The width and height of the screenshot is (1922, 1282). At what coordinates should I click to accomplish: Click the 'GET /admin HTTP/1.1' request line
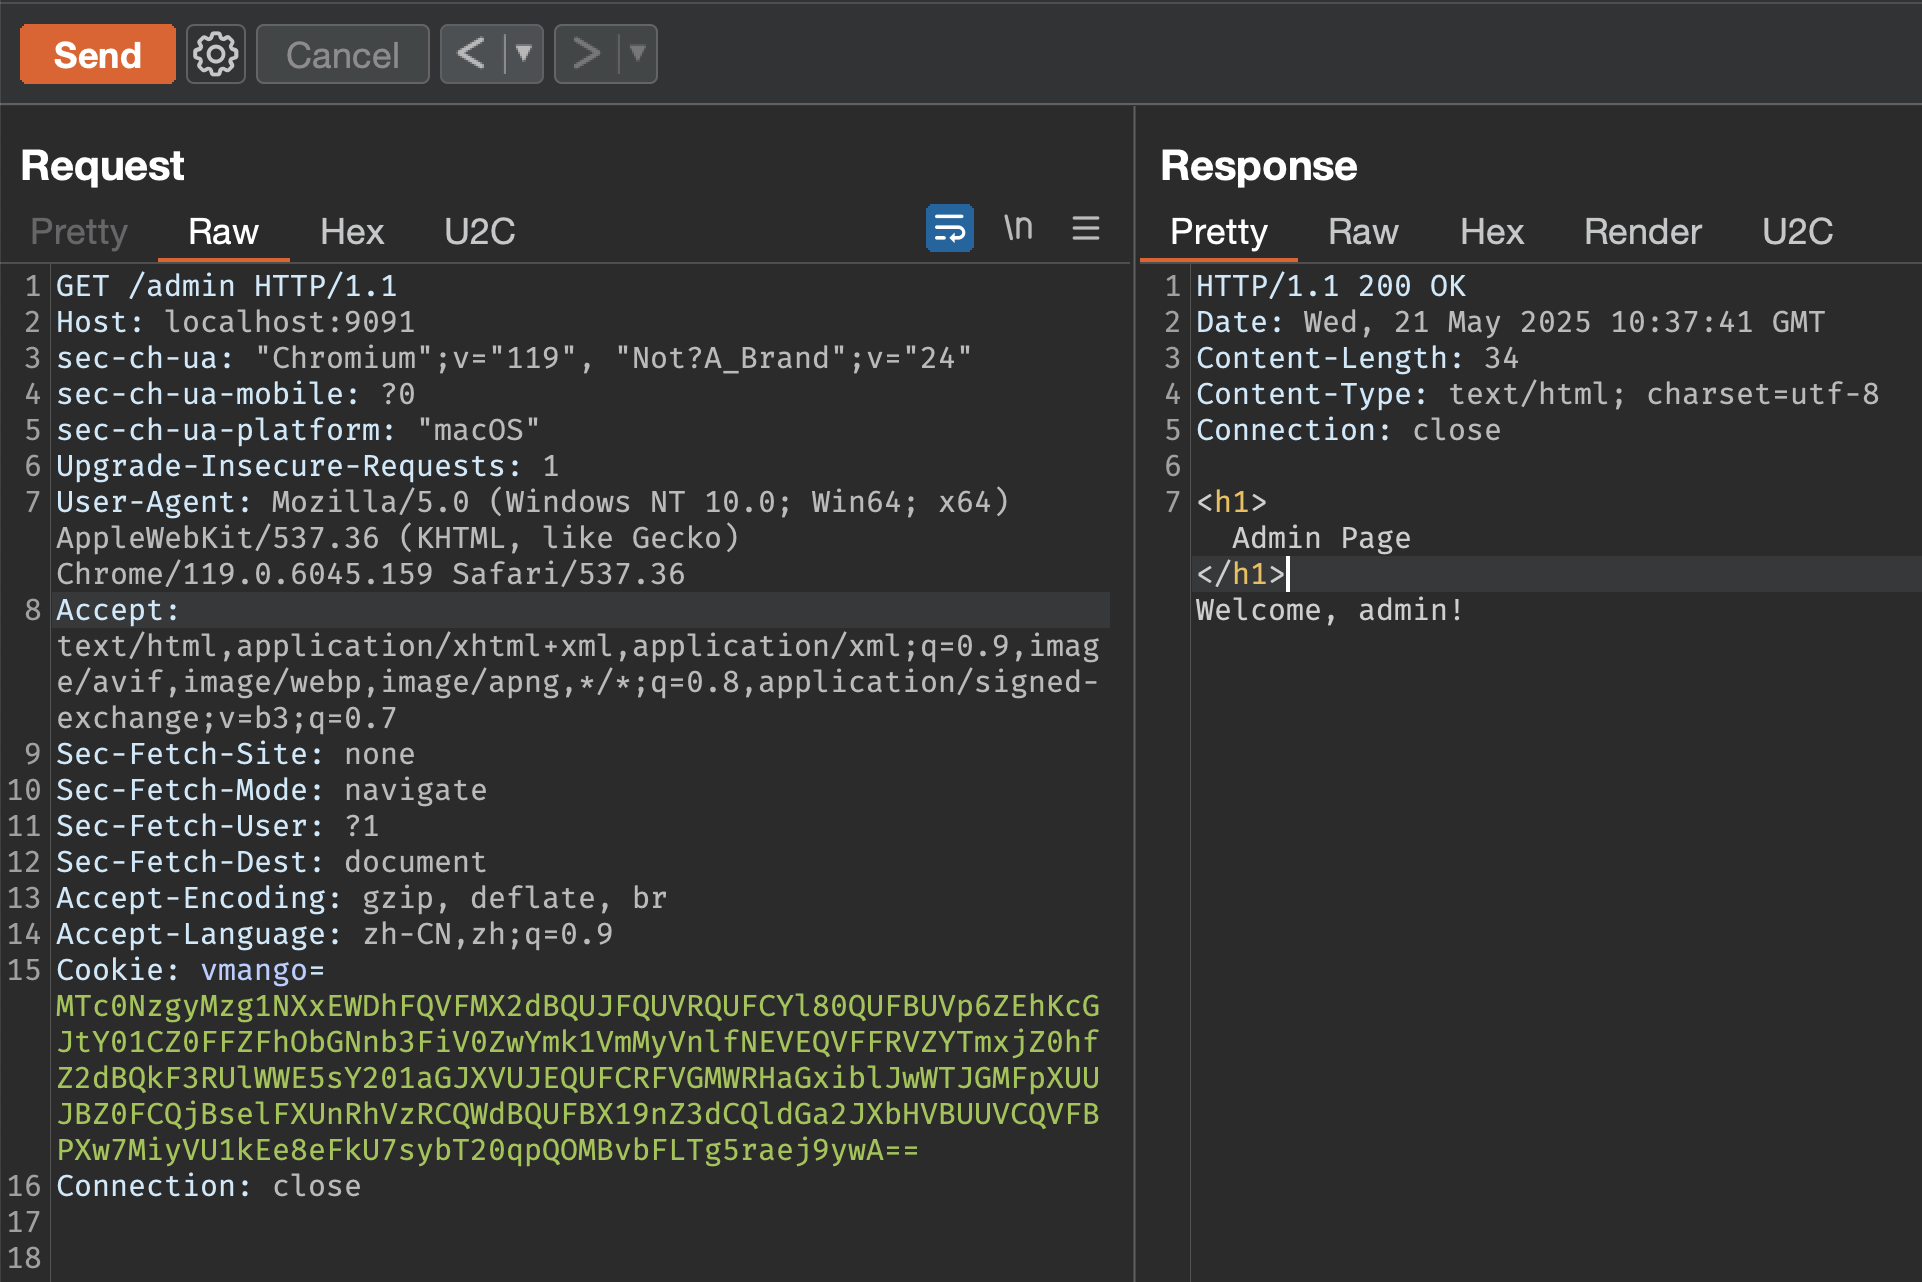(x=227, y=286)
